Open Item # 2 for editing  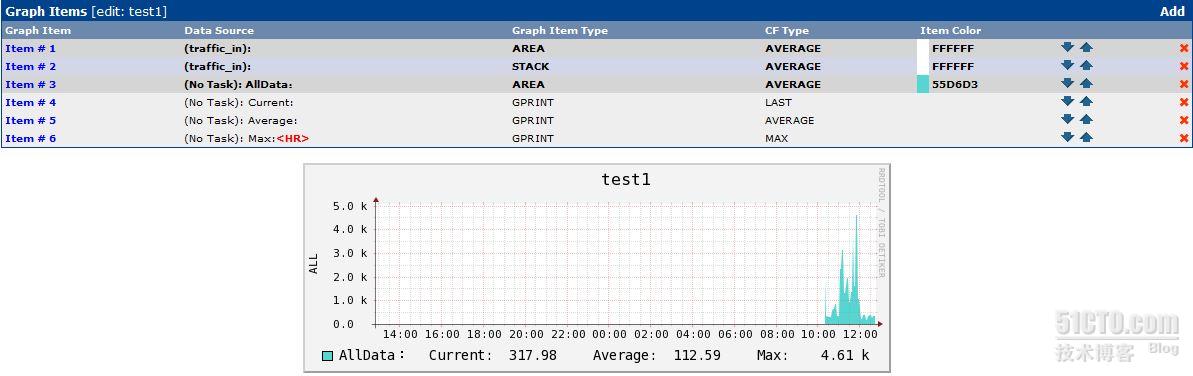(x=30, y=66)
